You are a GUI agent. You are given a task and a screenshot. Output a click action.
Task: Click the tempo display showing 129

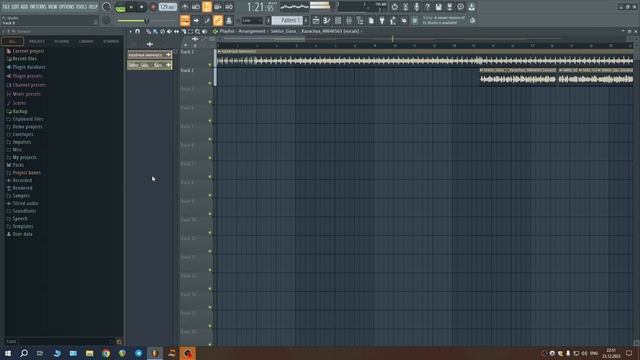coord(167,7)
